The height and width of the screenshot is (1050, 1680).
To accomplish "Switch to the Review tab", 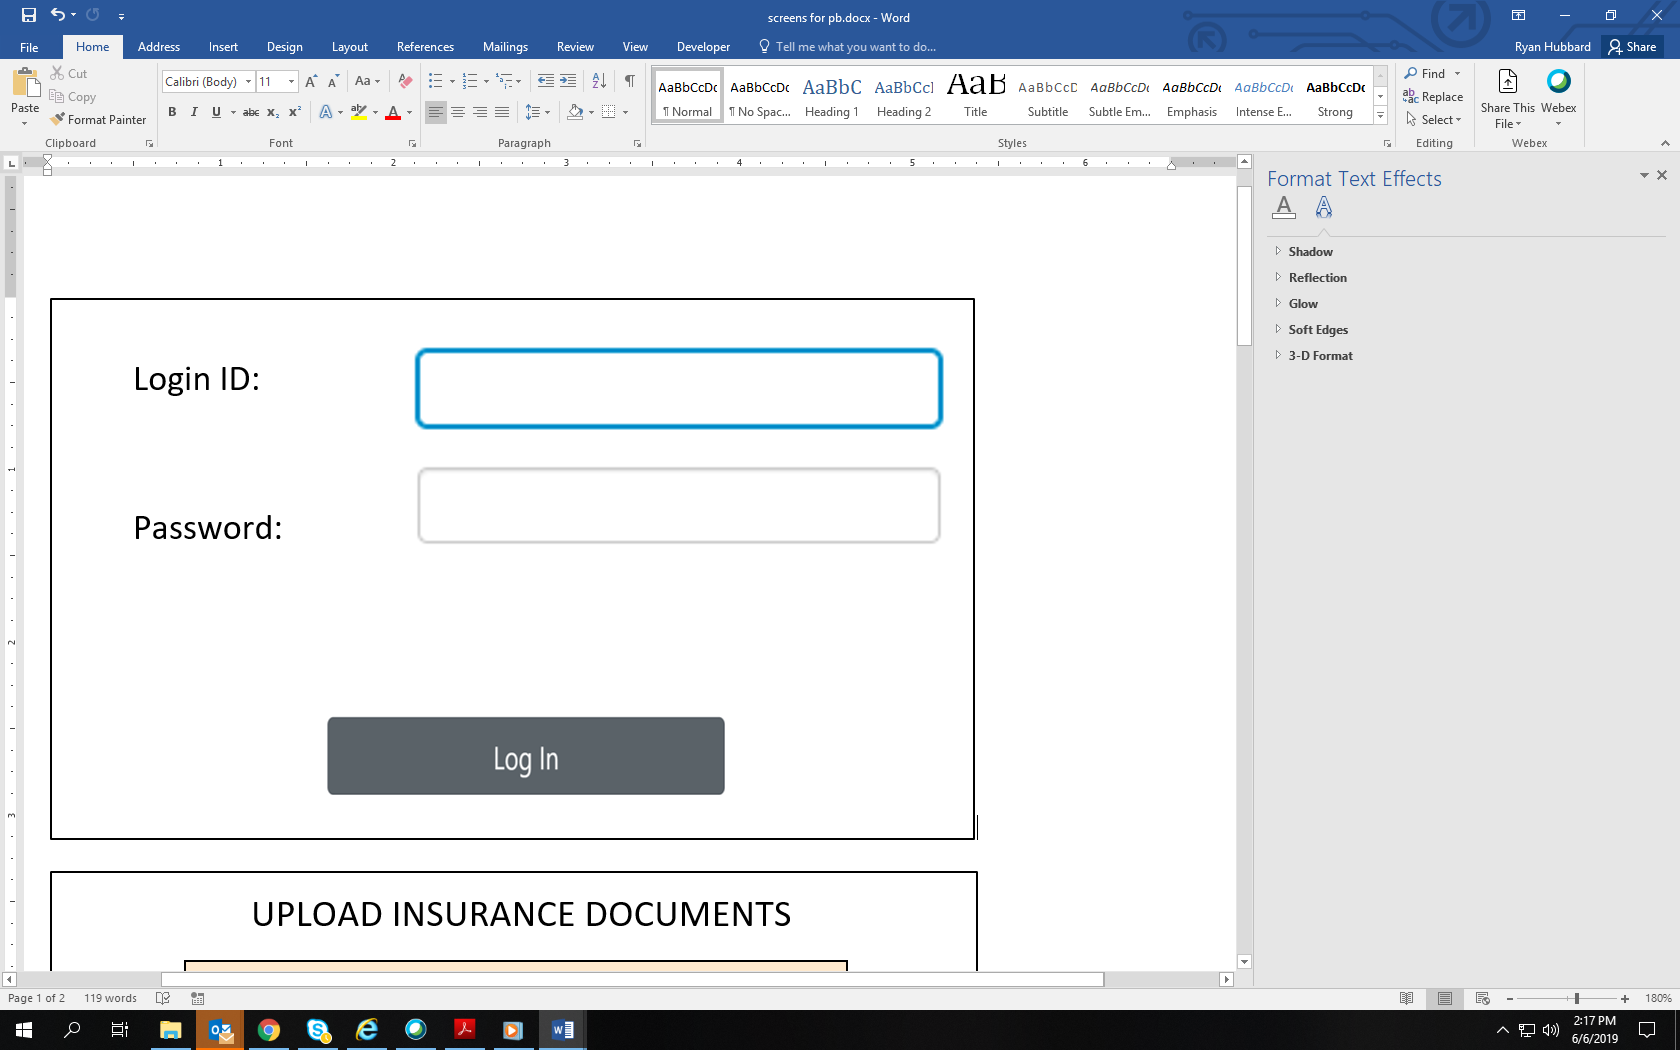I will click(x=575, y=47).
